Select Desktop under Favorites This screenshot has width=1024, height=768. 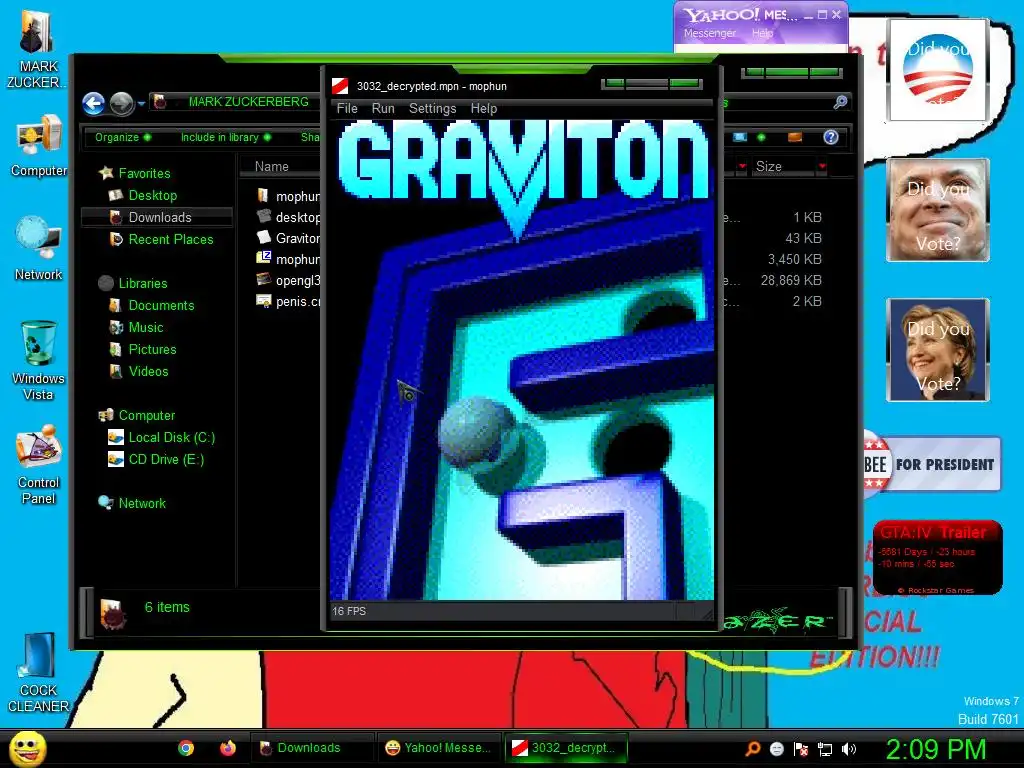tap(152, 195)
